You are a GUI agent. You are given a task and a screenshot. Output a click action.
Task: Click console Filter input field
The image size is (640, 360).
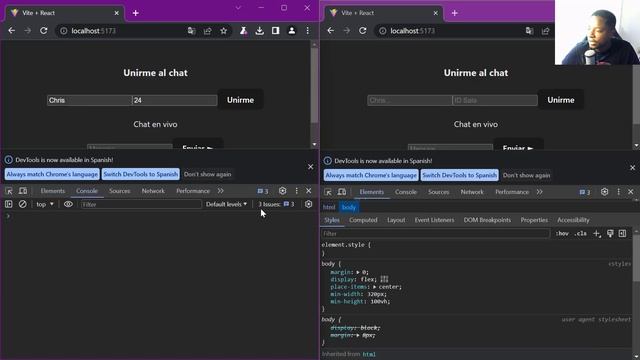(x=140, y=204)
